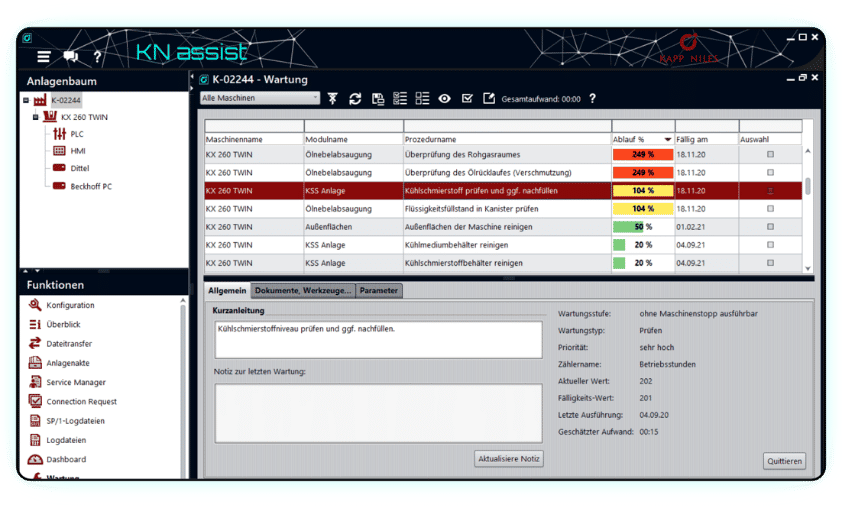Open Wartung help question mark icon
842x508 pixels.
(592, 98)
